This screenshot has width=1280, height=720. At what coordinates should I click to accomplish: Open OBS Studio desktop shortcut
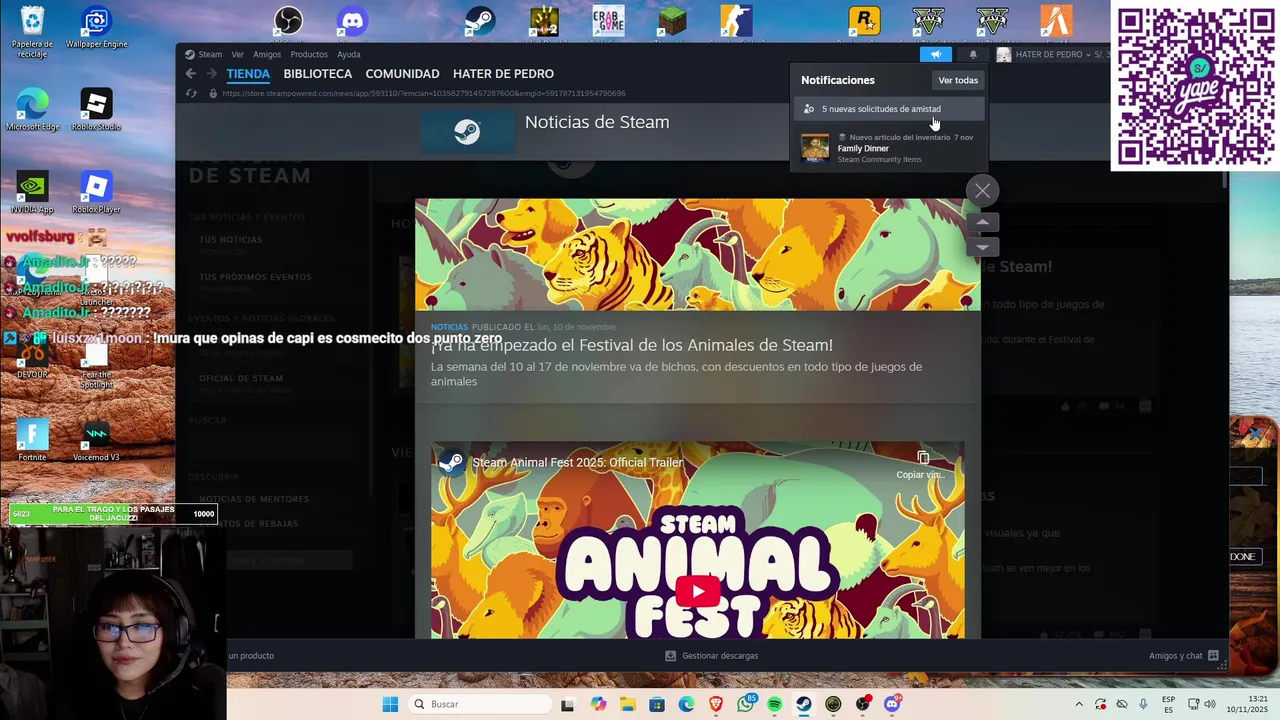(288, 20)
